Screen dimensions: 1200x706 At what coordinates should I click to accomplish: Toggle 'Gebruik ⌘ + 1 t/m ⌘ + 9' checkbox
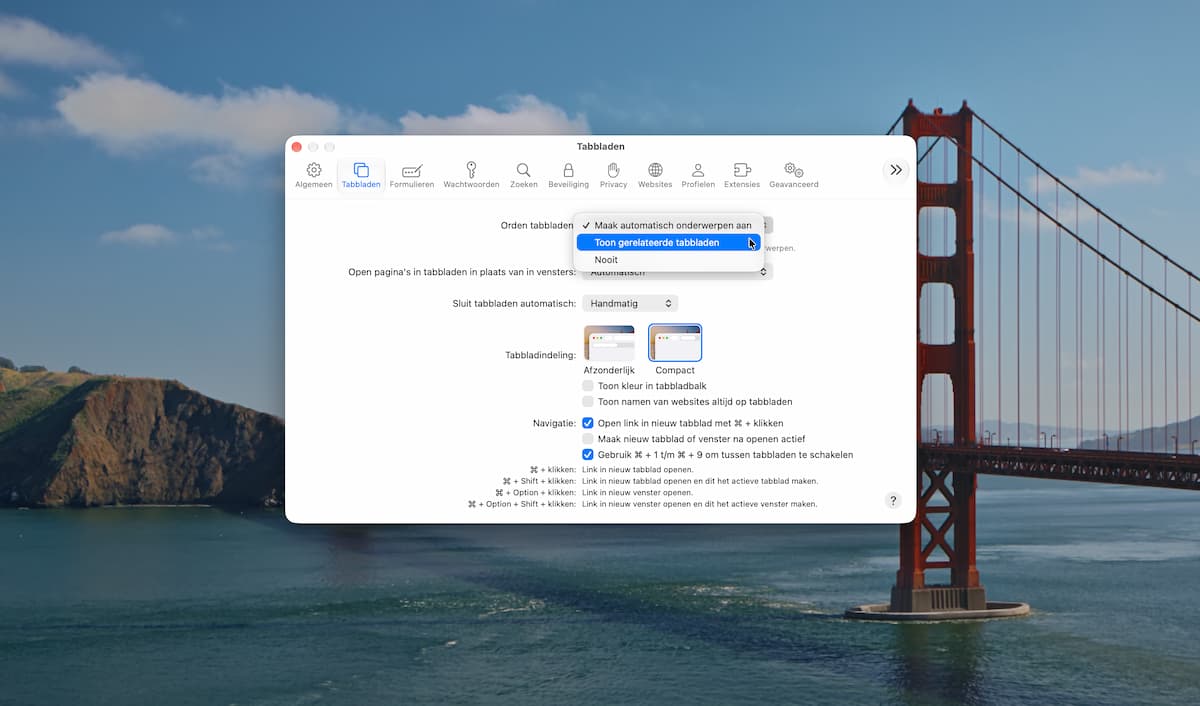click(x=588, y=455)
